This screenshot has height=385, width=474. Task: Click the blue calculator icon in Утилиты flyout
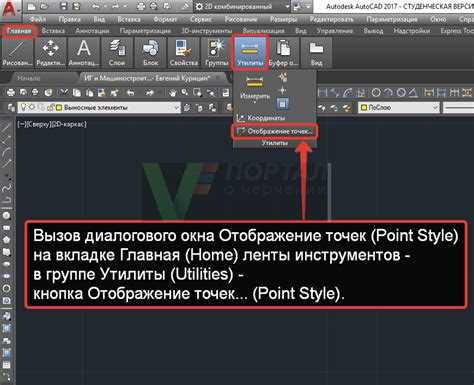pyautogui.click(x=282, y=104)
